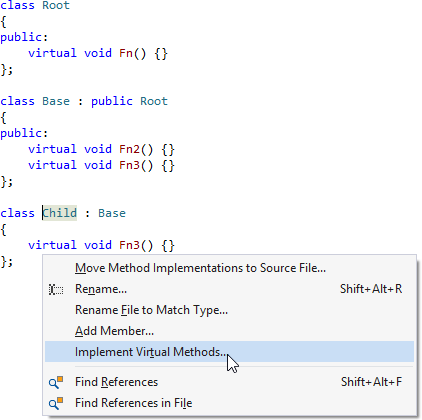Click Base in the Child inheritance list
422x420 pixels.
(112, 213)
